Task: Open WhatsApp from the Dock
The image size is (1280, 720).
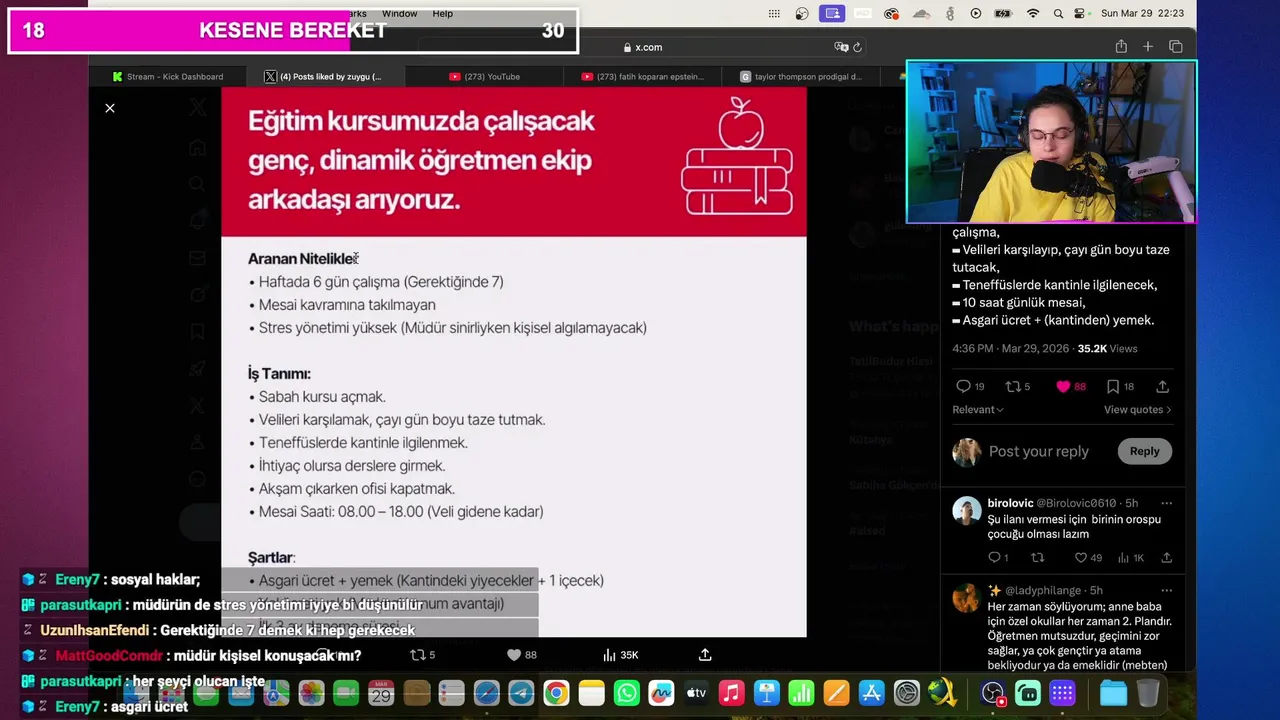Action: click(626, 693)
